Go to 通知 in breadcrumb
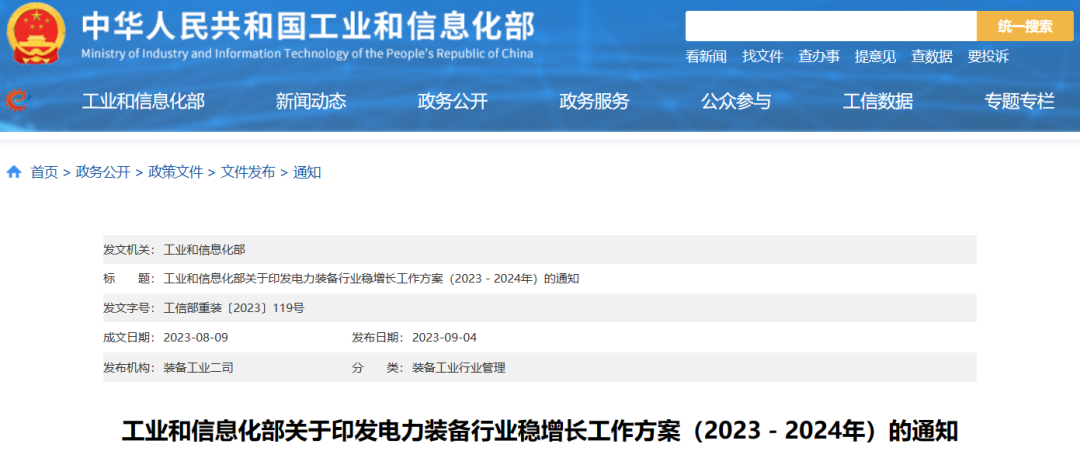1080x458 pixels. (307, 172)
